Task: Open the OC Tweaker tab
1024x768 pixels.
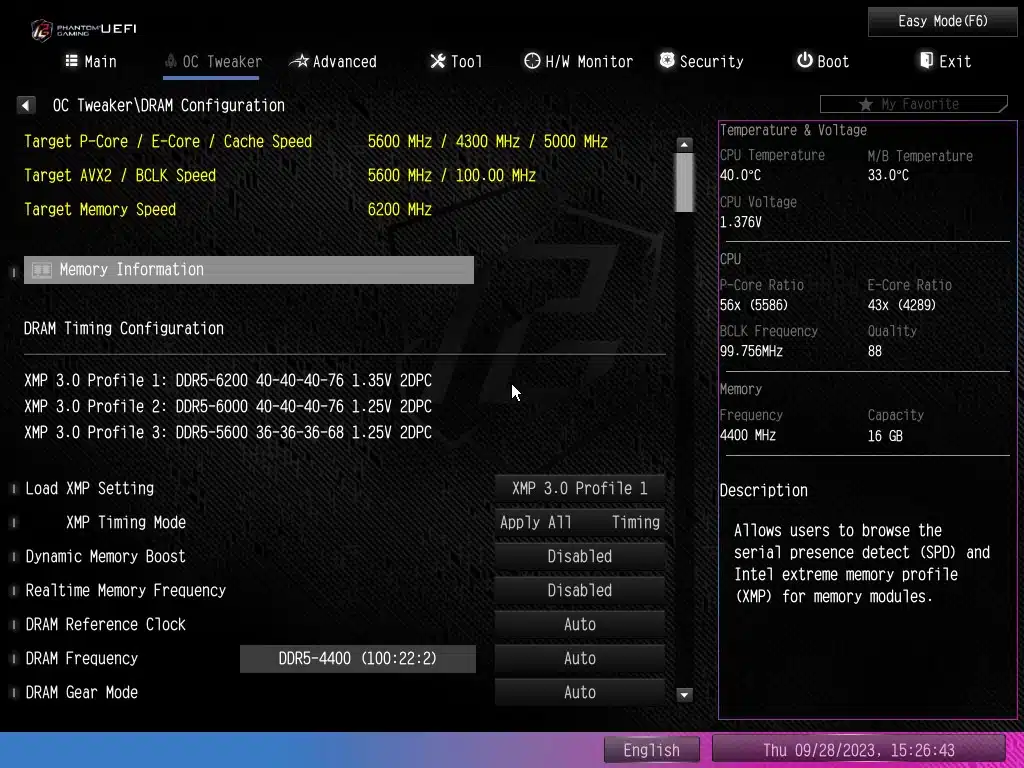Action: [x=213, y=61]
